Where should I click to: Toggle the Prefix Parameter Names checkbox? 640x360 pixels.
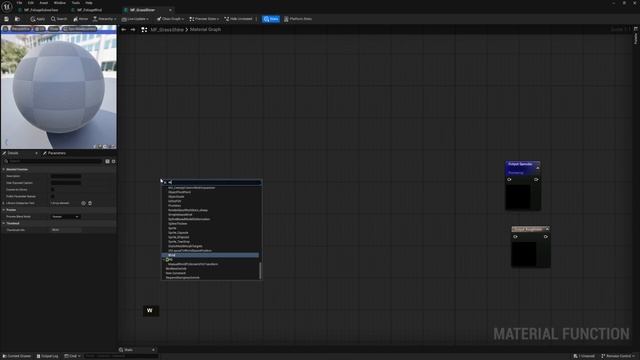(52, 196)
